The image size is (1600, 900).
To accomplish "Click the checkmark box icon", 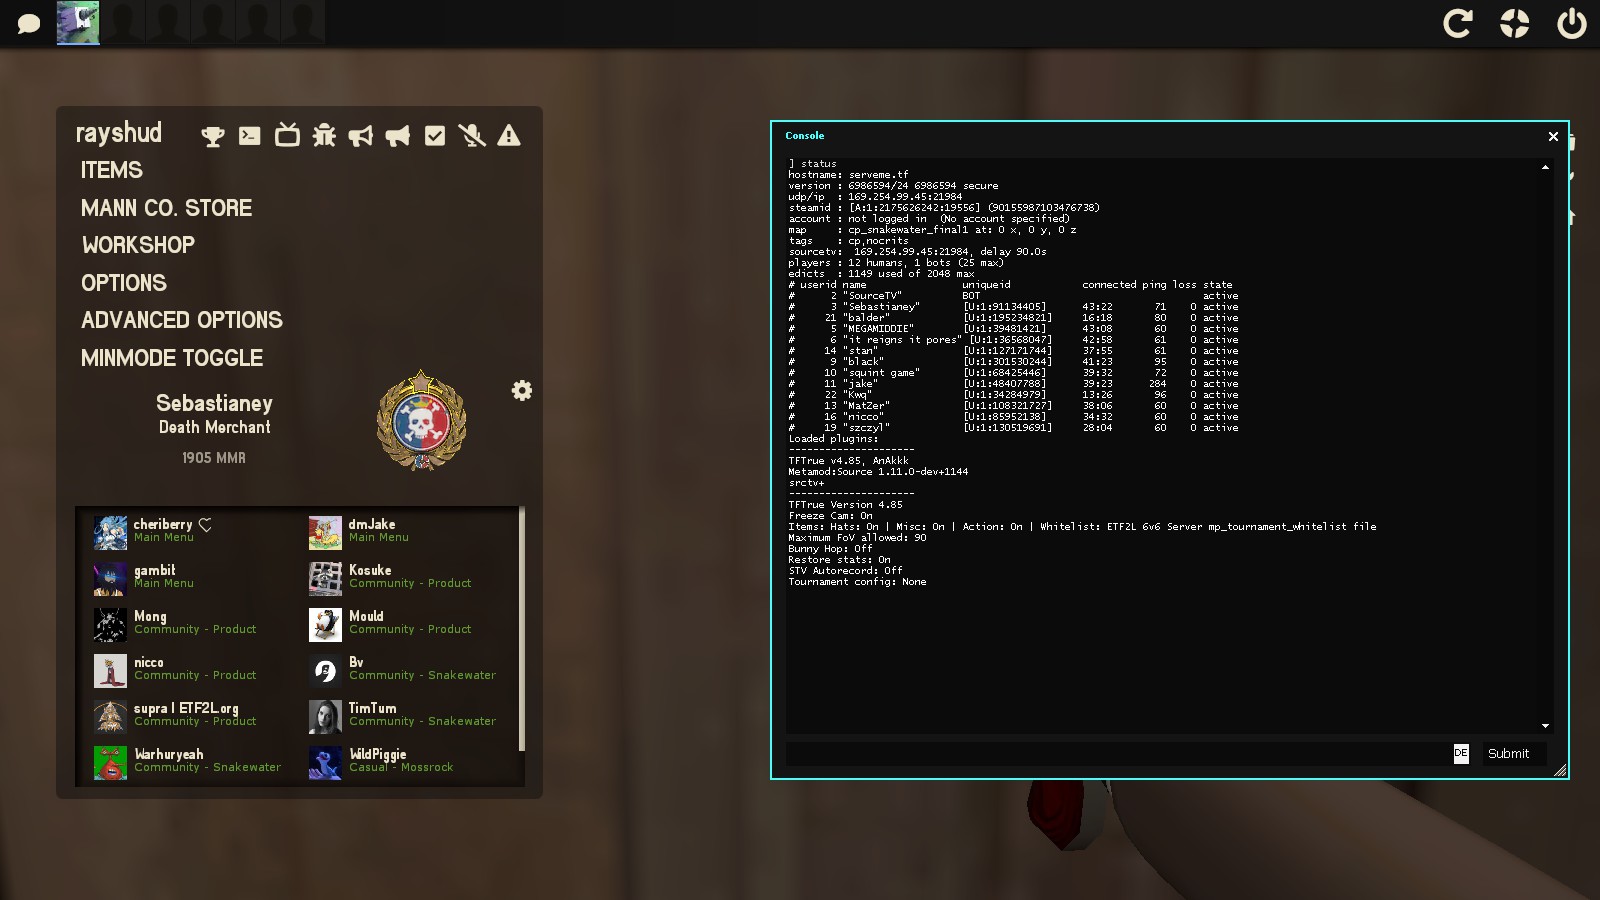I will click(435, 136).
